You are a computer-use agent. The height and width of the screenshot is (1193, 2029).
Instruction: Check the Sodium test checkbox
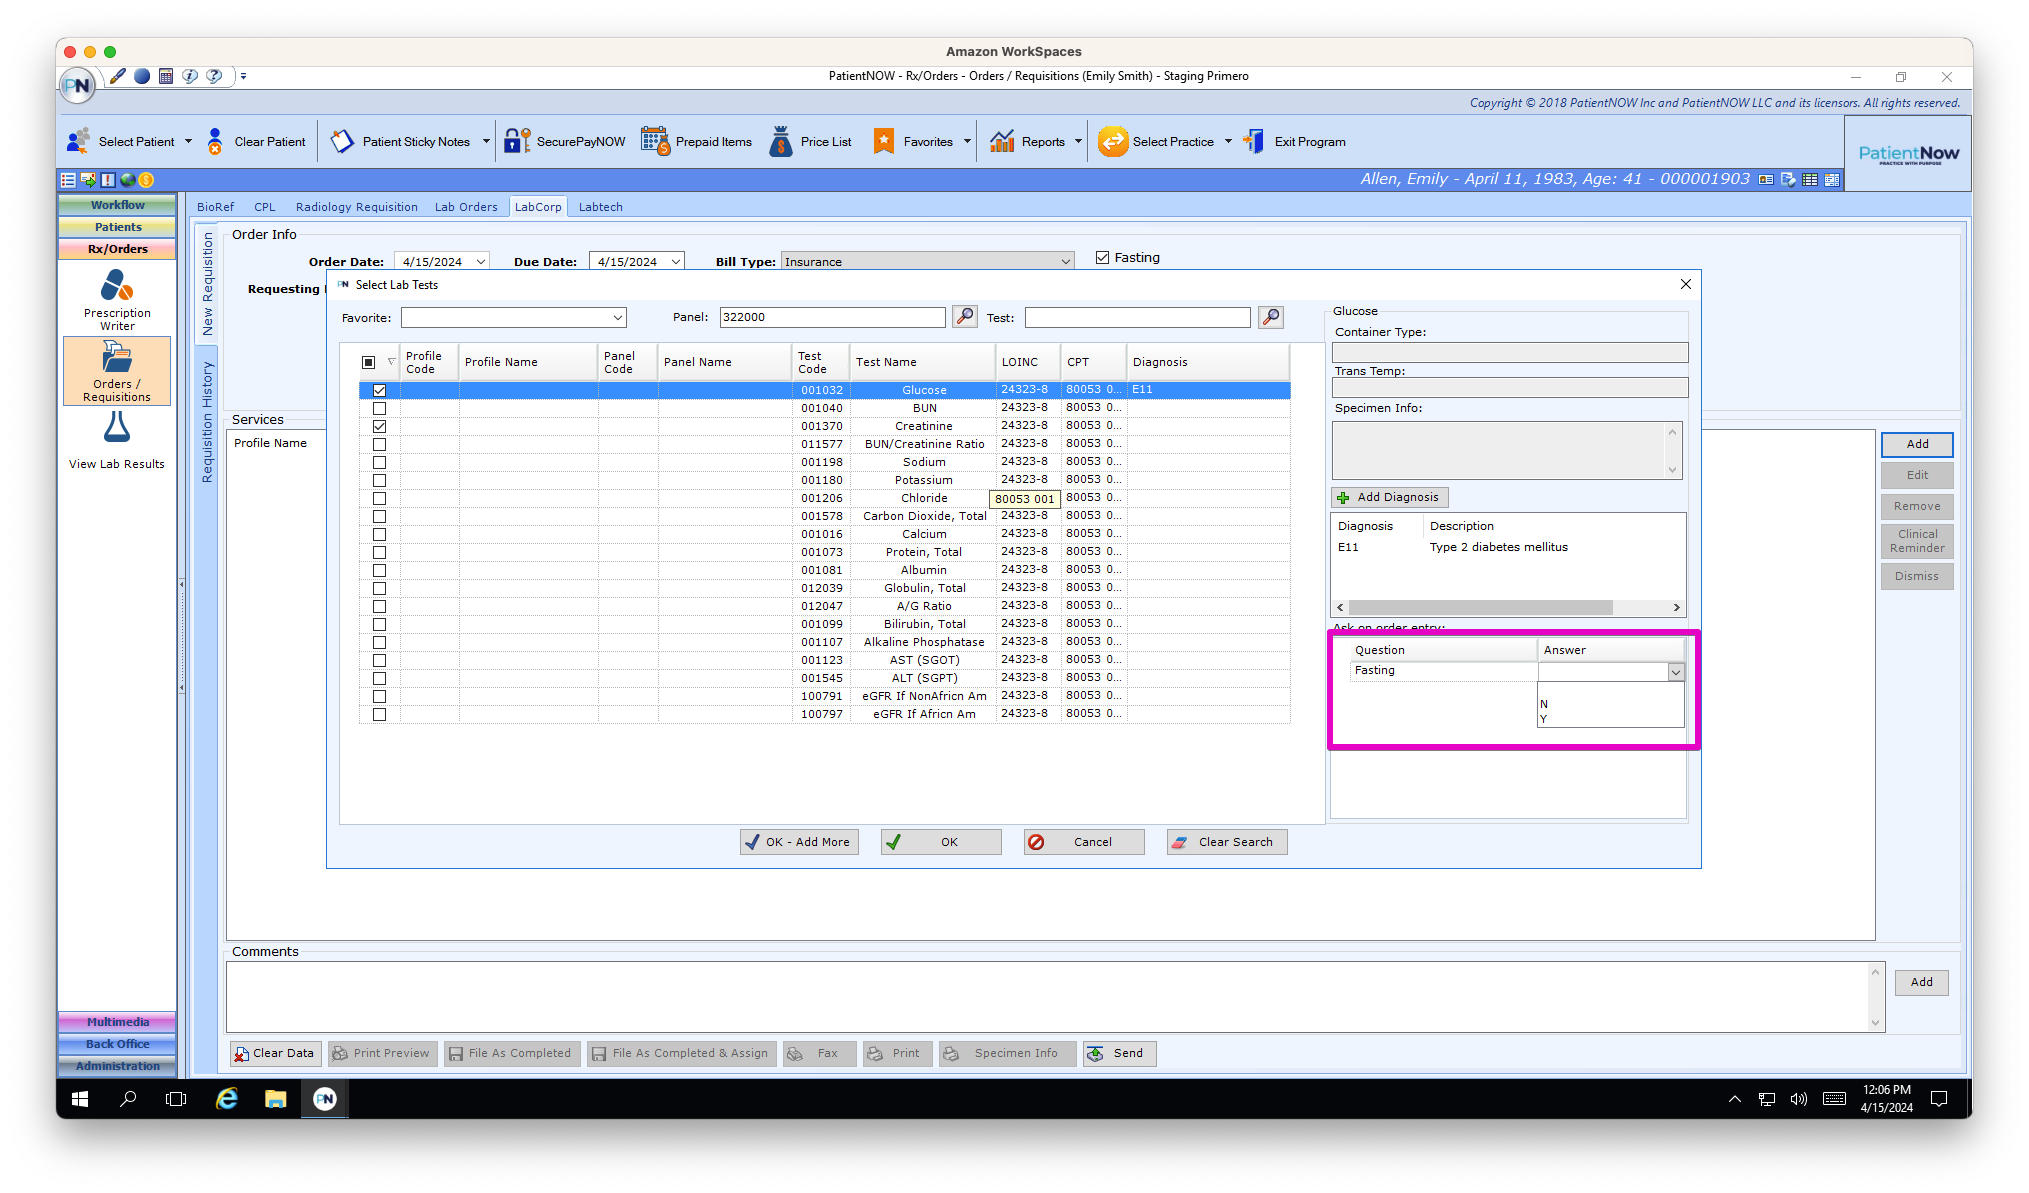pos(379,462)
